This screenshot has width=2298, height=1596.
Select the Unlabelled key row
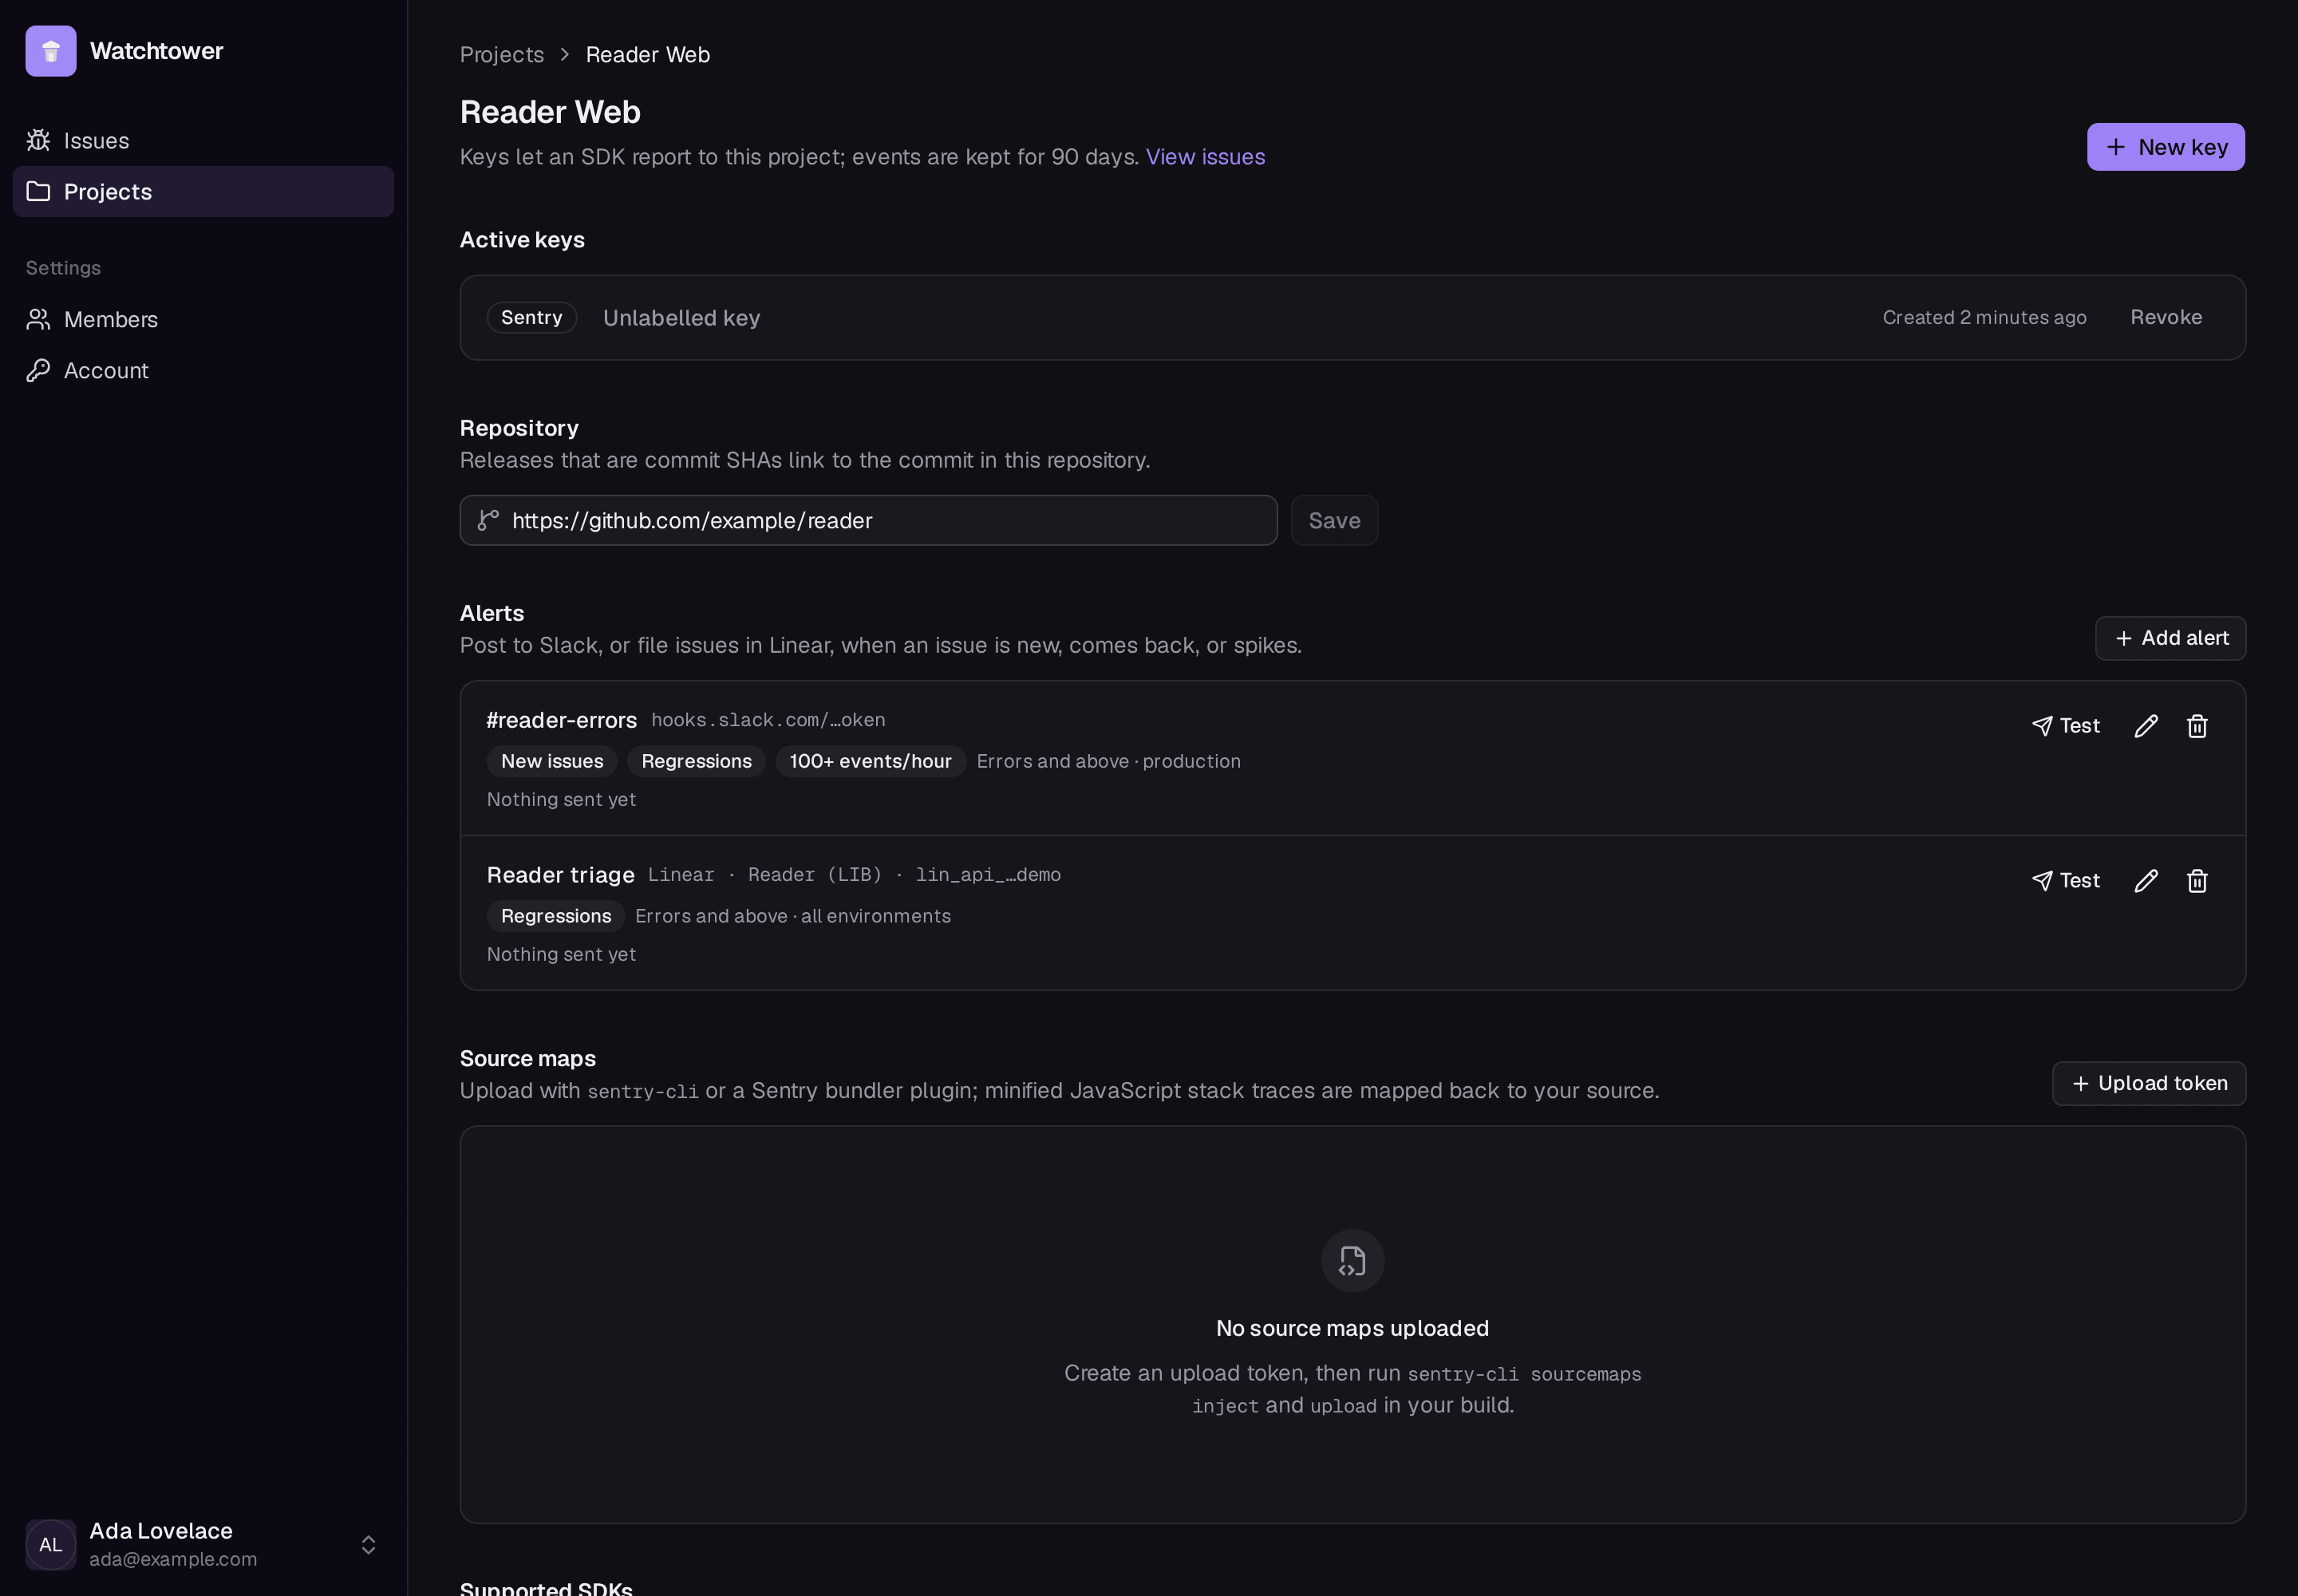(1353, 318)
